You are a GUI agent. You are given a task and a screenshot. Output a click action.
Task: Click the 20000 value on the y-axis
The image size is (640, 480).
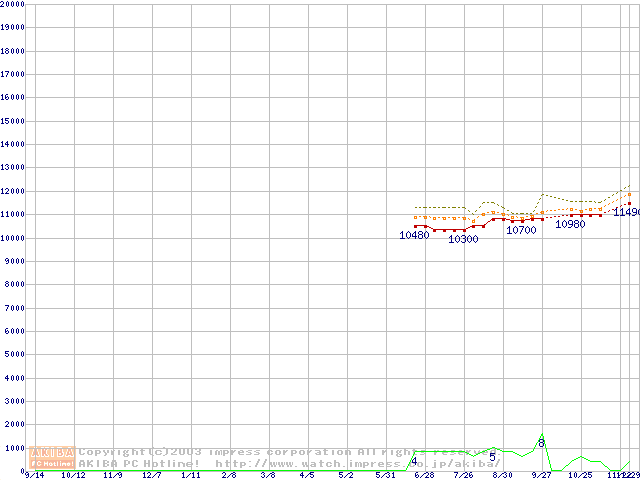point(12,5)
